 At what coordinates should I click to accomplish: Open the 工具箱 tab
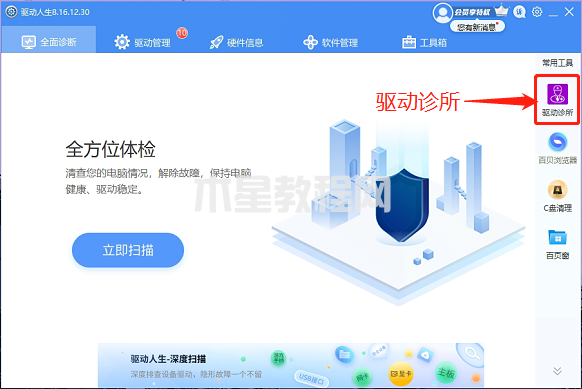(x=424, y=42)
